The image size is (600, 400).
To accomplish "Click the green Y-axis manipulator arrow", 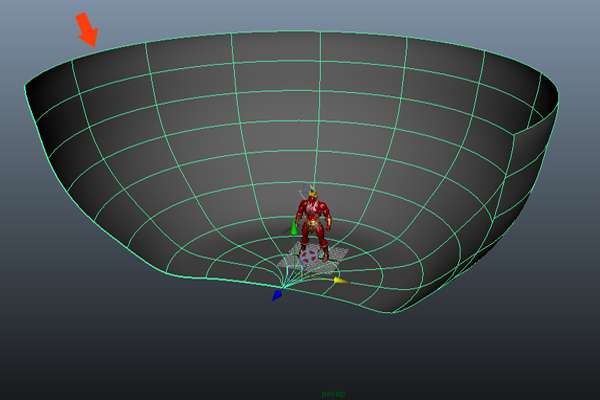I will (x=294, y=226).
